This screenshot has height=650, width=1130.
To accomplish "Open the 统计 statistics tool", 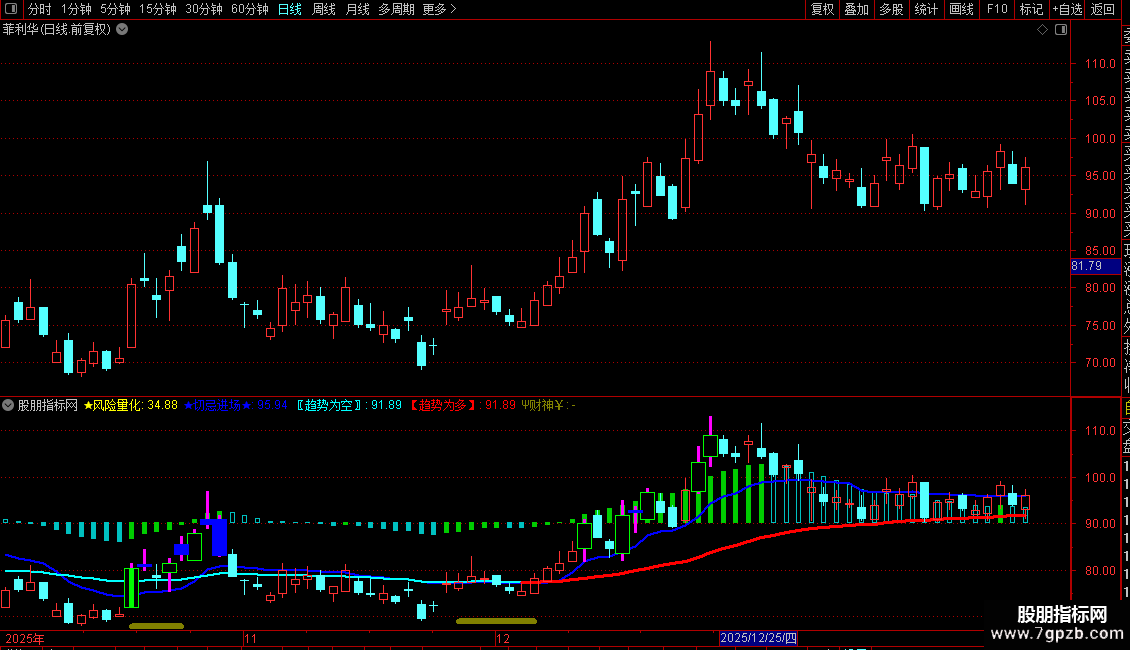I will (926, 9).
